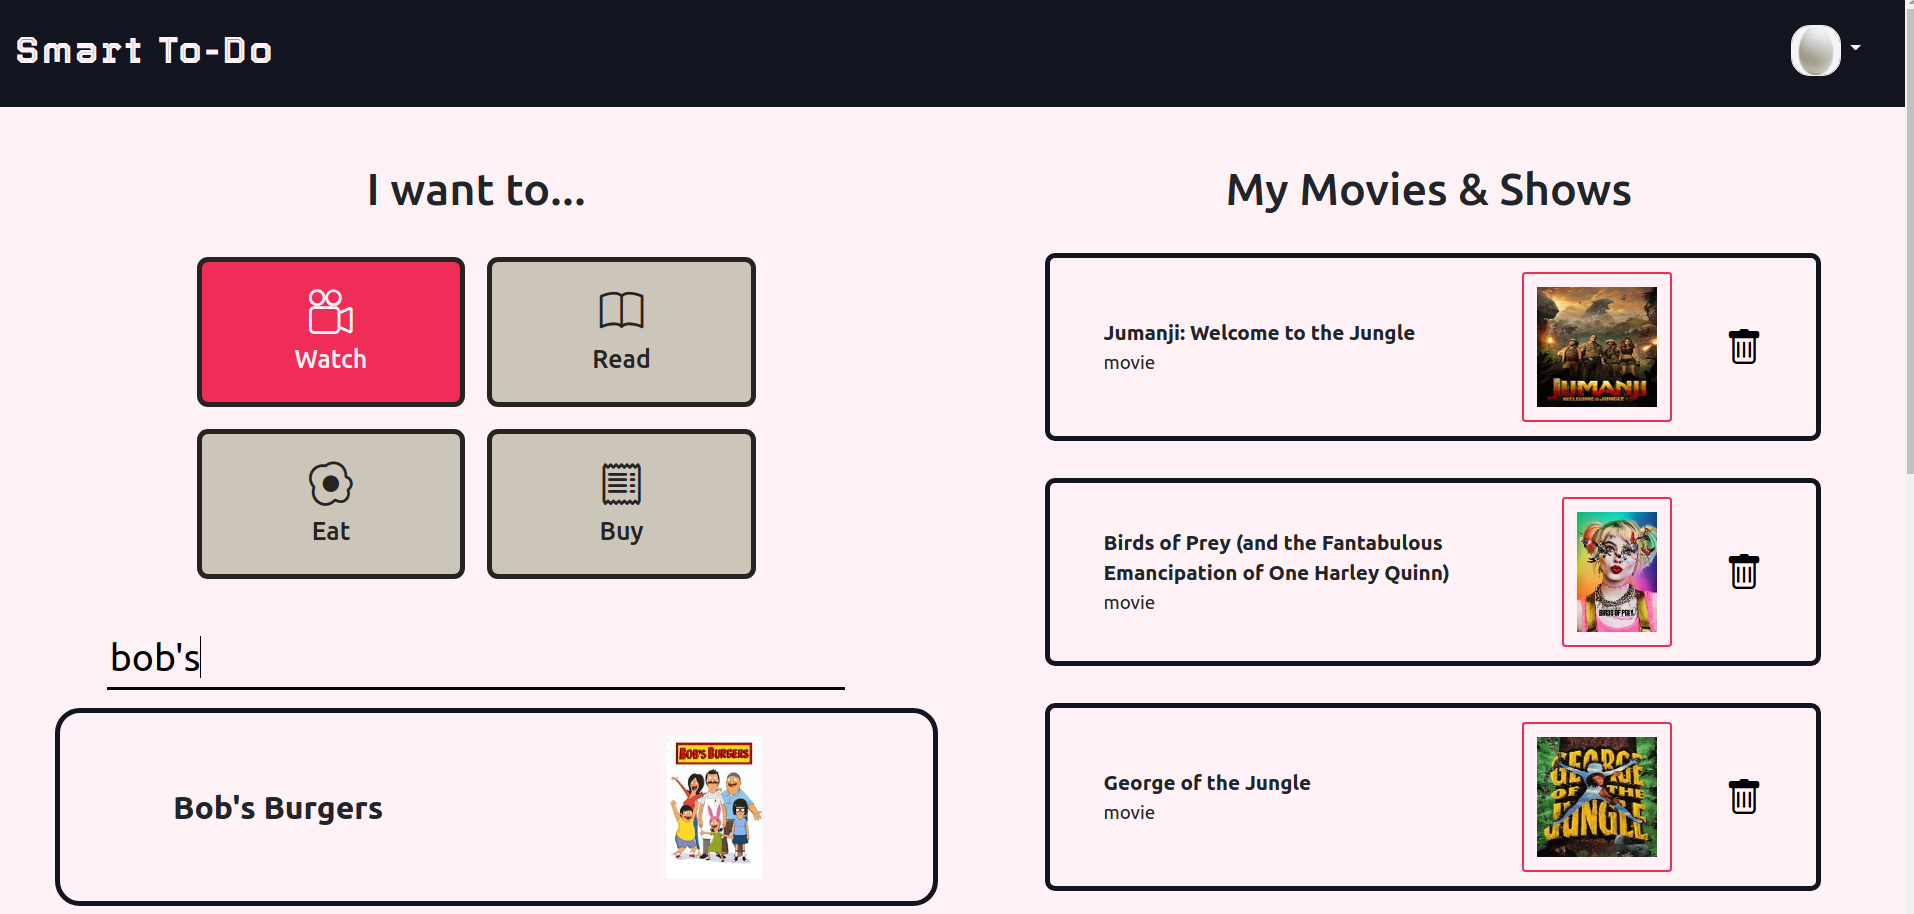The width and height of the screenshot is (1914, 914).
Task: Click the I want to... heading
Action: [476, 190]
